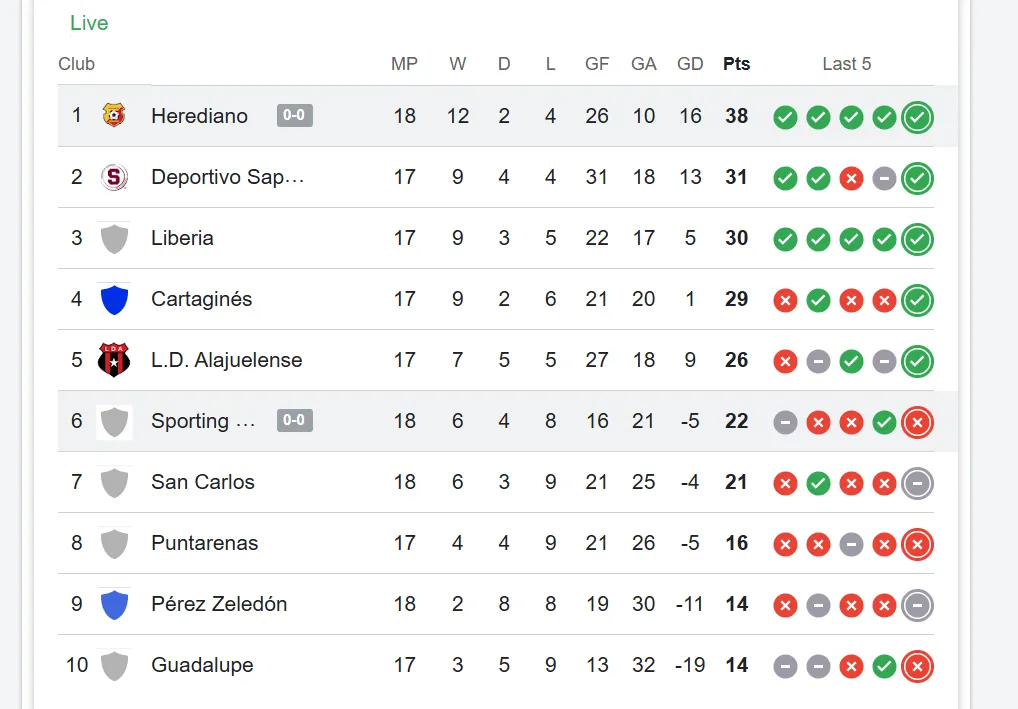Screen dimensions: 1018x709
Task: Click the Pts column header
Action: [x=737, y=64]
